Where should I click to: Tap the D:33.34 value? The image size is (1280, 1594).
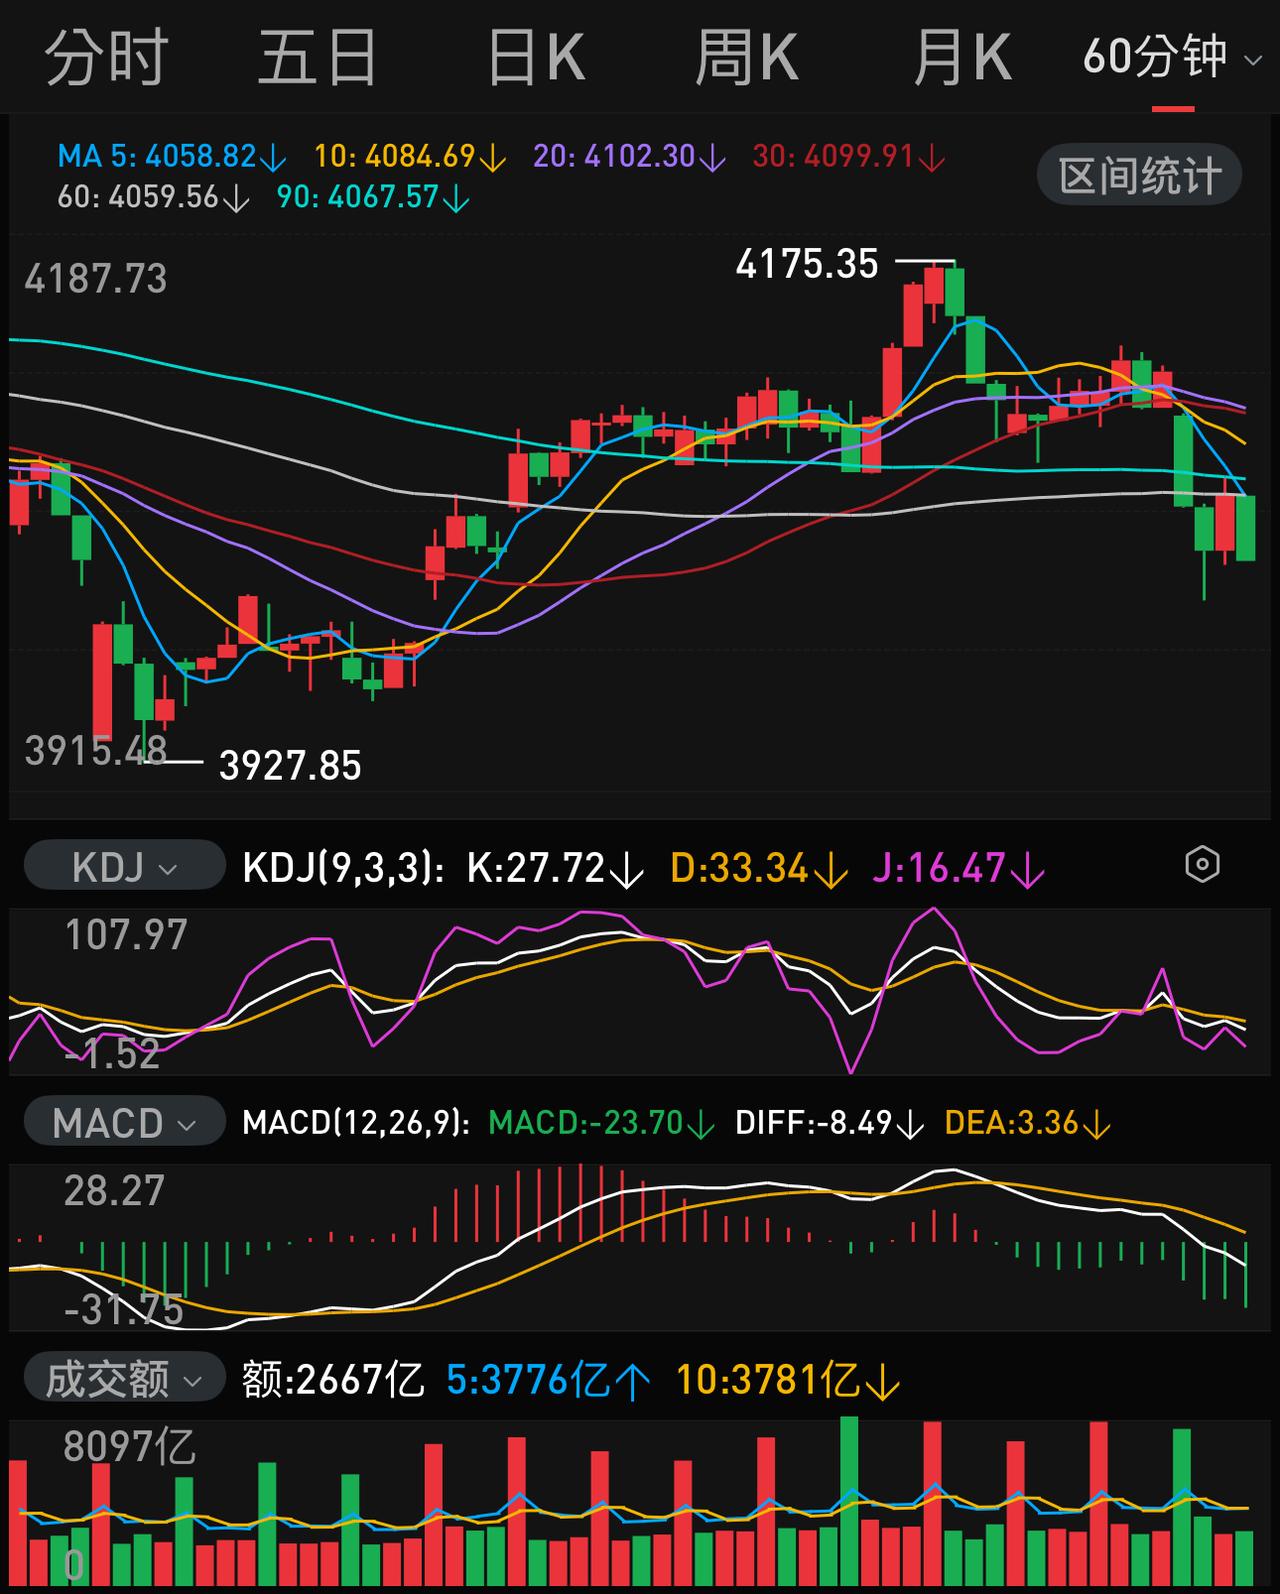tap(759, 867)
